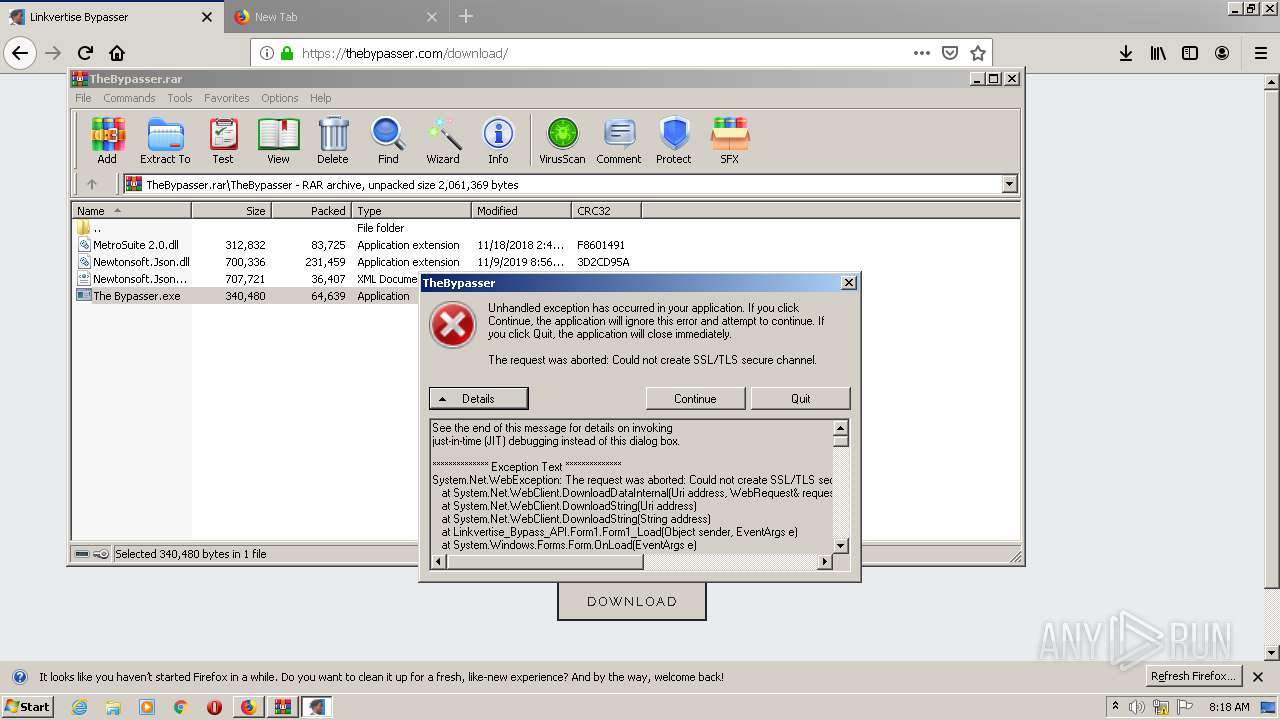Screen dimensions: 1280x720
Task: Sort file list by Name column
Action: tap(131, 211)
